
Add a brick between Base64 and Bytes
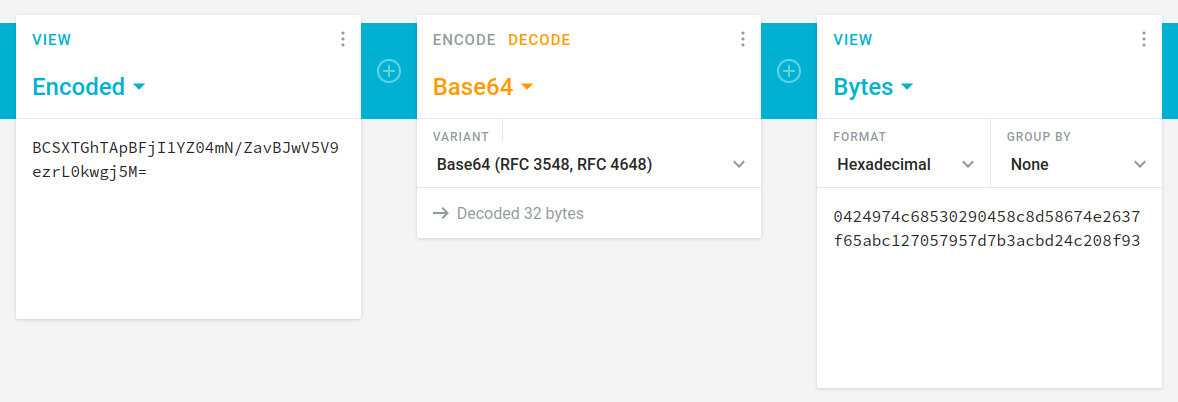pos(789,71)
